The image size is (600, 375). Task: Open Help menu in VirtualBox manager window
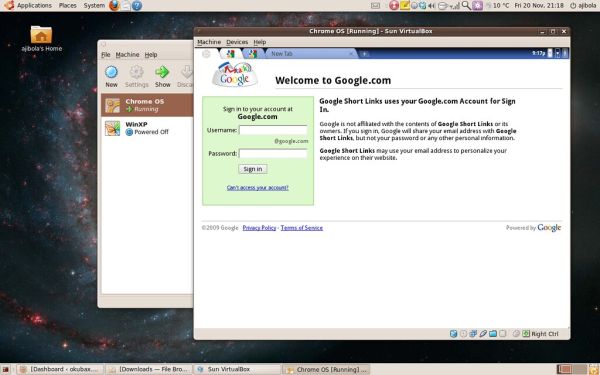151,55
